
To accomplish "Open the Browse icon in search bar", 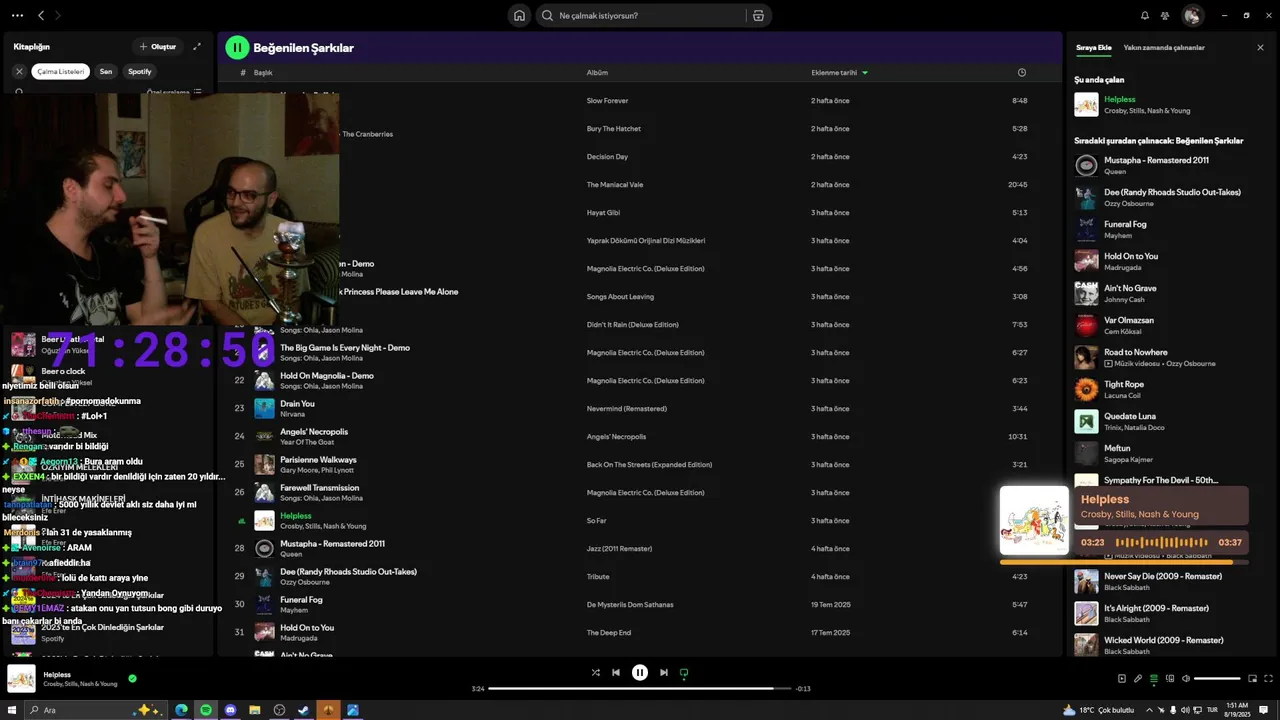I will 758,15.
